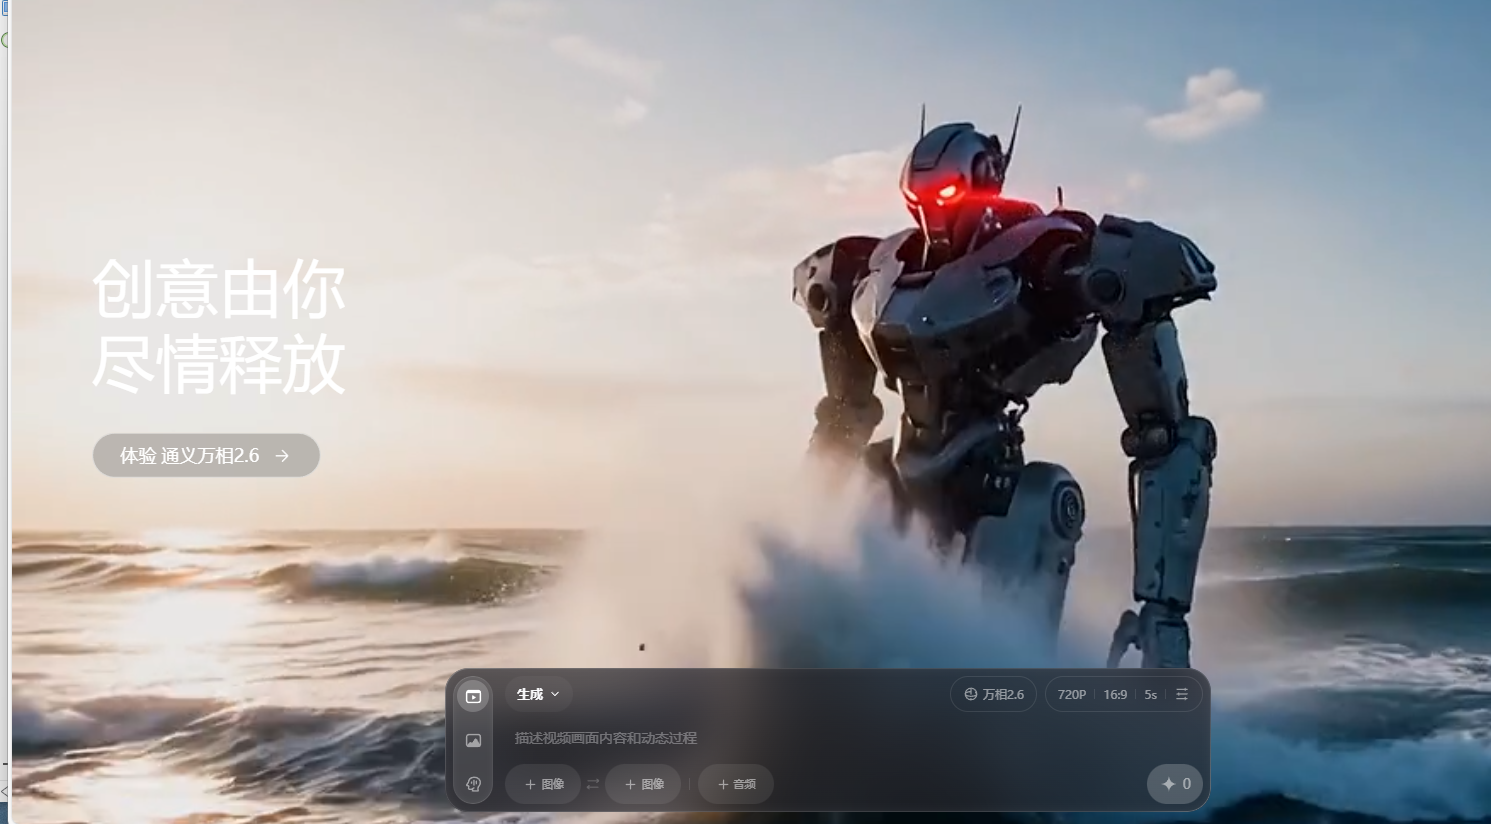Click the 创意由你 尽情释放 headline
This screenshot has height=824, width=1491.
[x=219, y=327]
